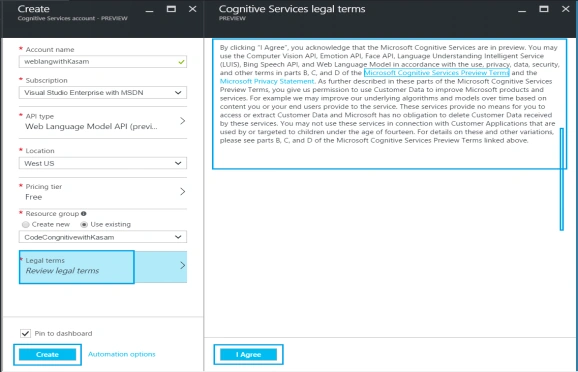Click the Account name input field
The width and height of the screenshot is (578, 372).
pyautogui.click(x=103, y=62)
